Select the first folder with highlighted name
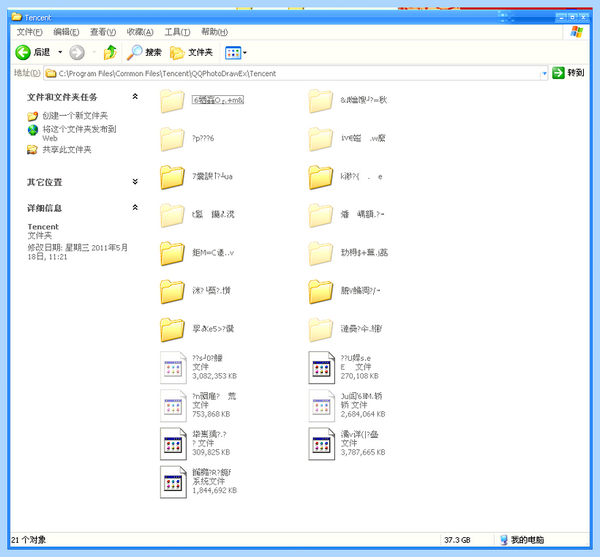Image resolution: width=600 pixels, height=557 pixels. pos(202,100)
